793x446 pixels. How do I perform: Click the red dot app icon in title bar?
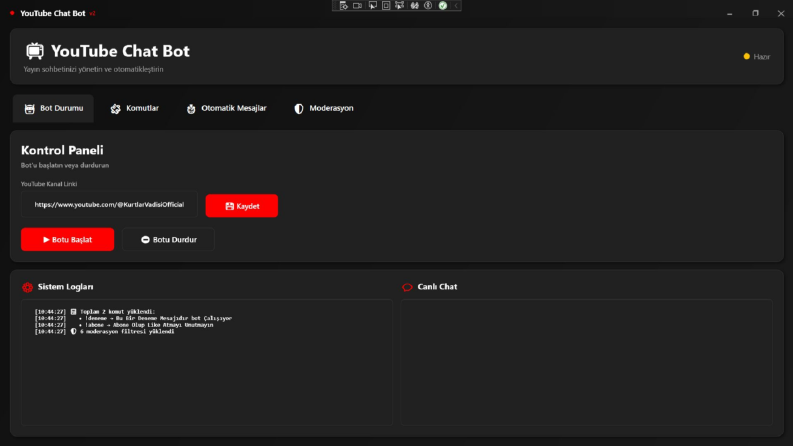(x=12, y=13)
